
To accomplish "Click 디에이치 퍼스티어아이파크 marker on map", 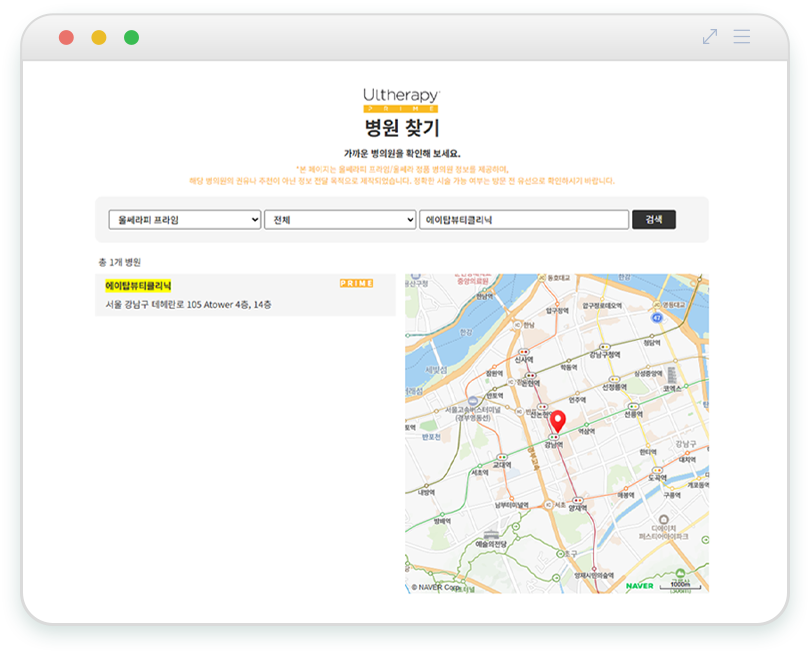I will (664, 519).
